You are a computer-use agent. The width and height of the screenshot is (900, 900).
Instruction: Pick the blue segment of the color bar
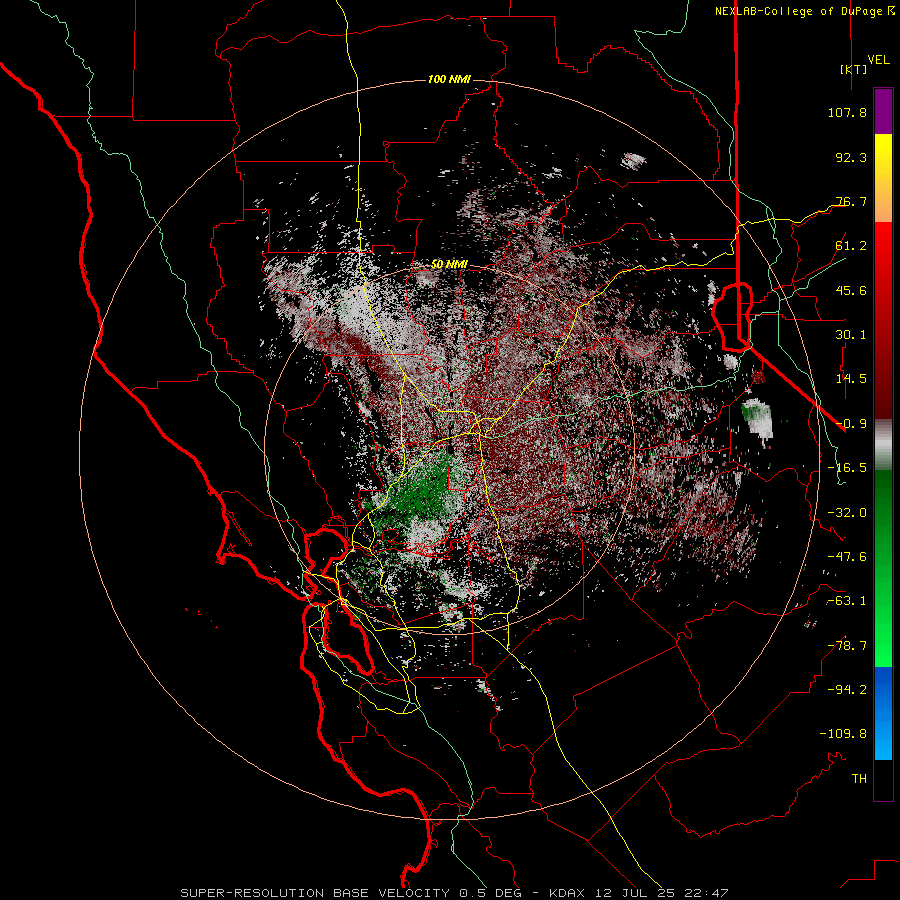[883, 713]
